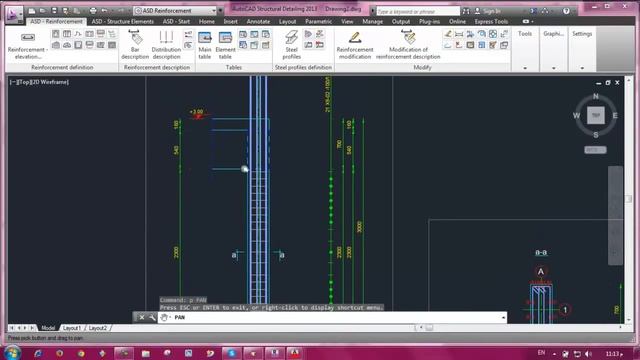Image resolution: width=640 pixels, height=360 pixels.
Task: Click the New drawing quick access icon
Action: click(x=32, y=11)
